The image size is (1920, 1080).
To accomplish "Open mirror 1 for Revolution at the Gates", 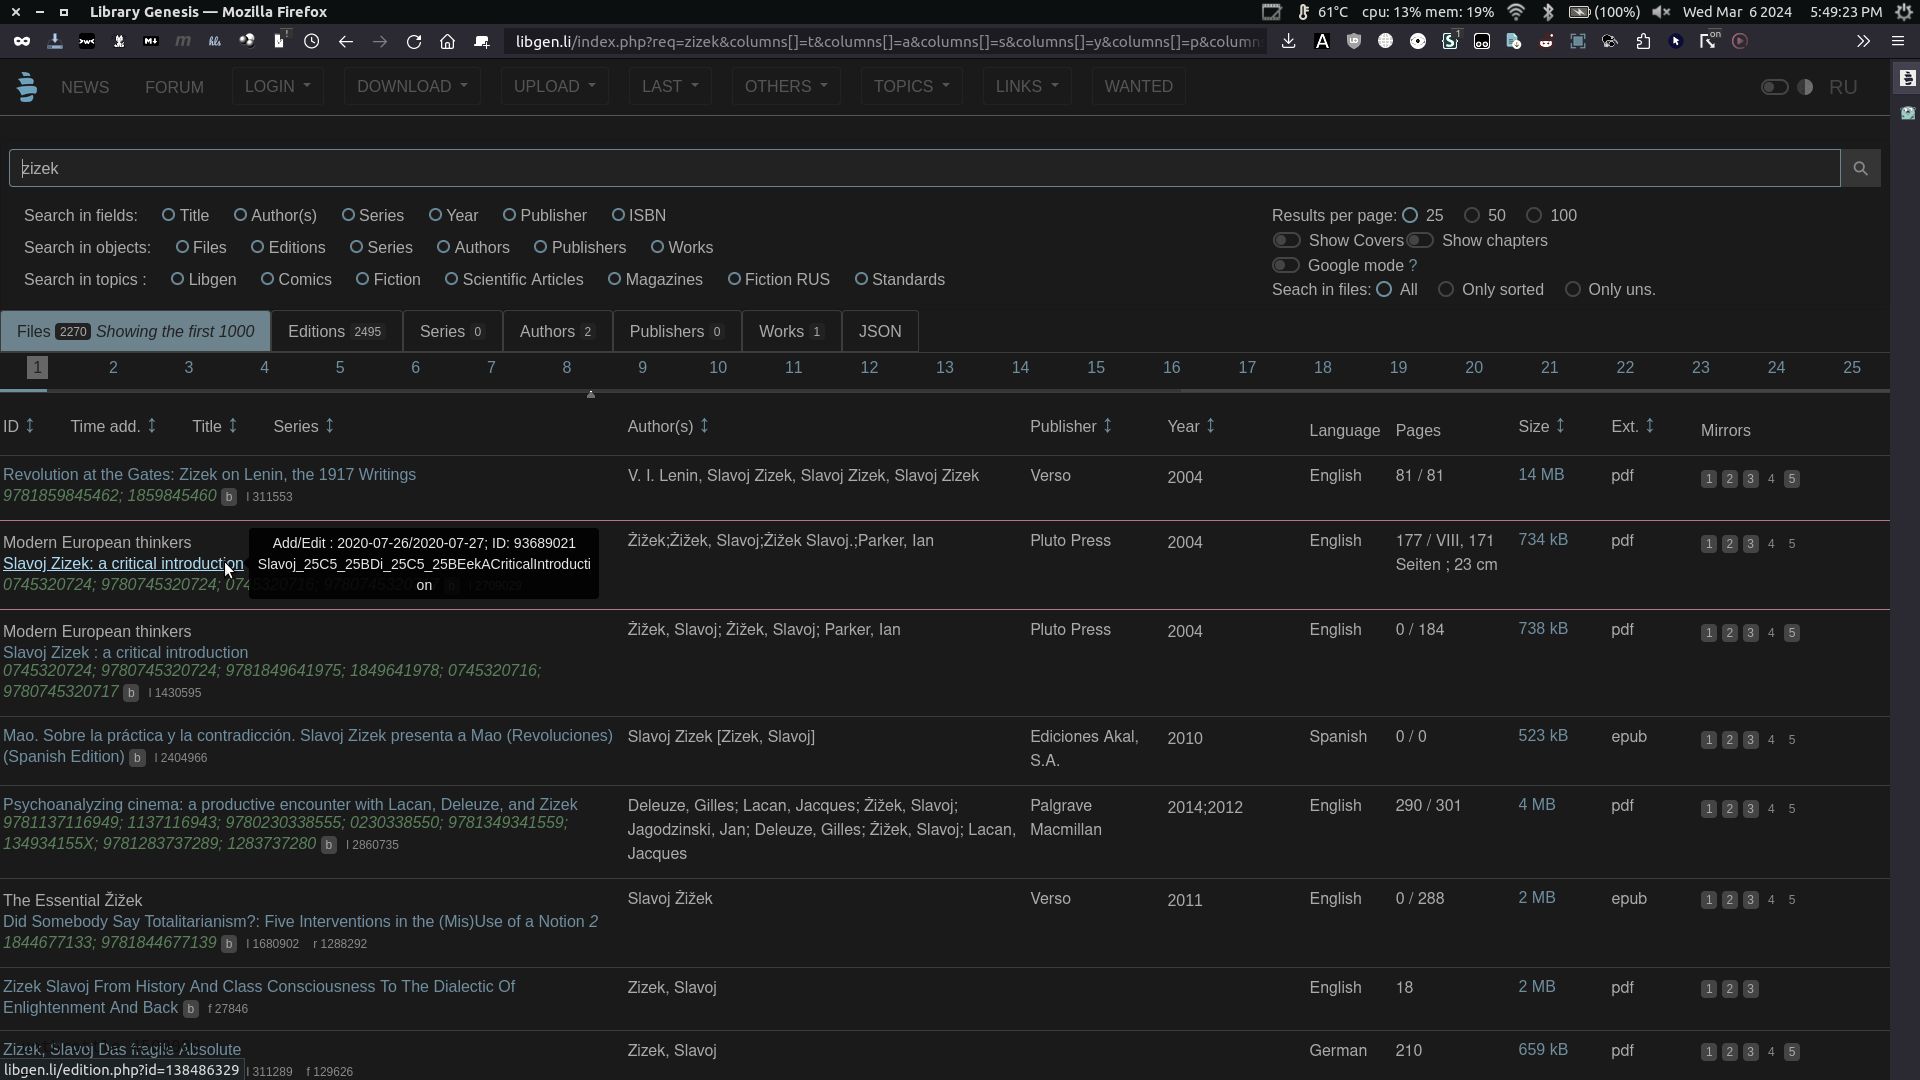I will click(1709, 479).
